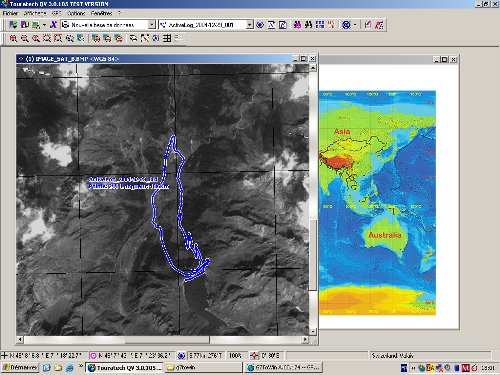Expand the Nouvelle base de données dropdown
Viewport: 500px width, 375px height.
tap(152, 25)
